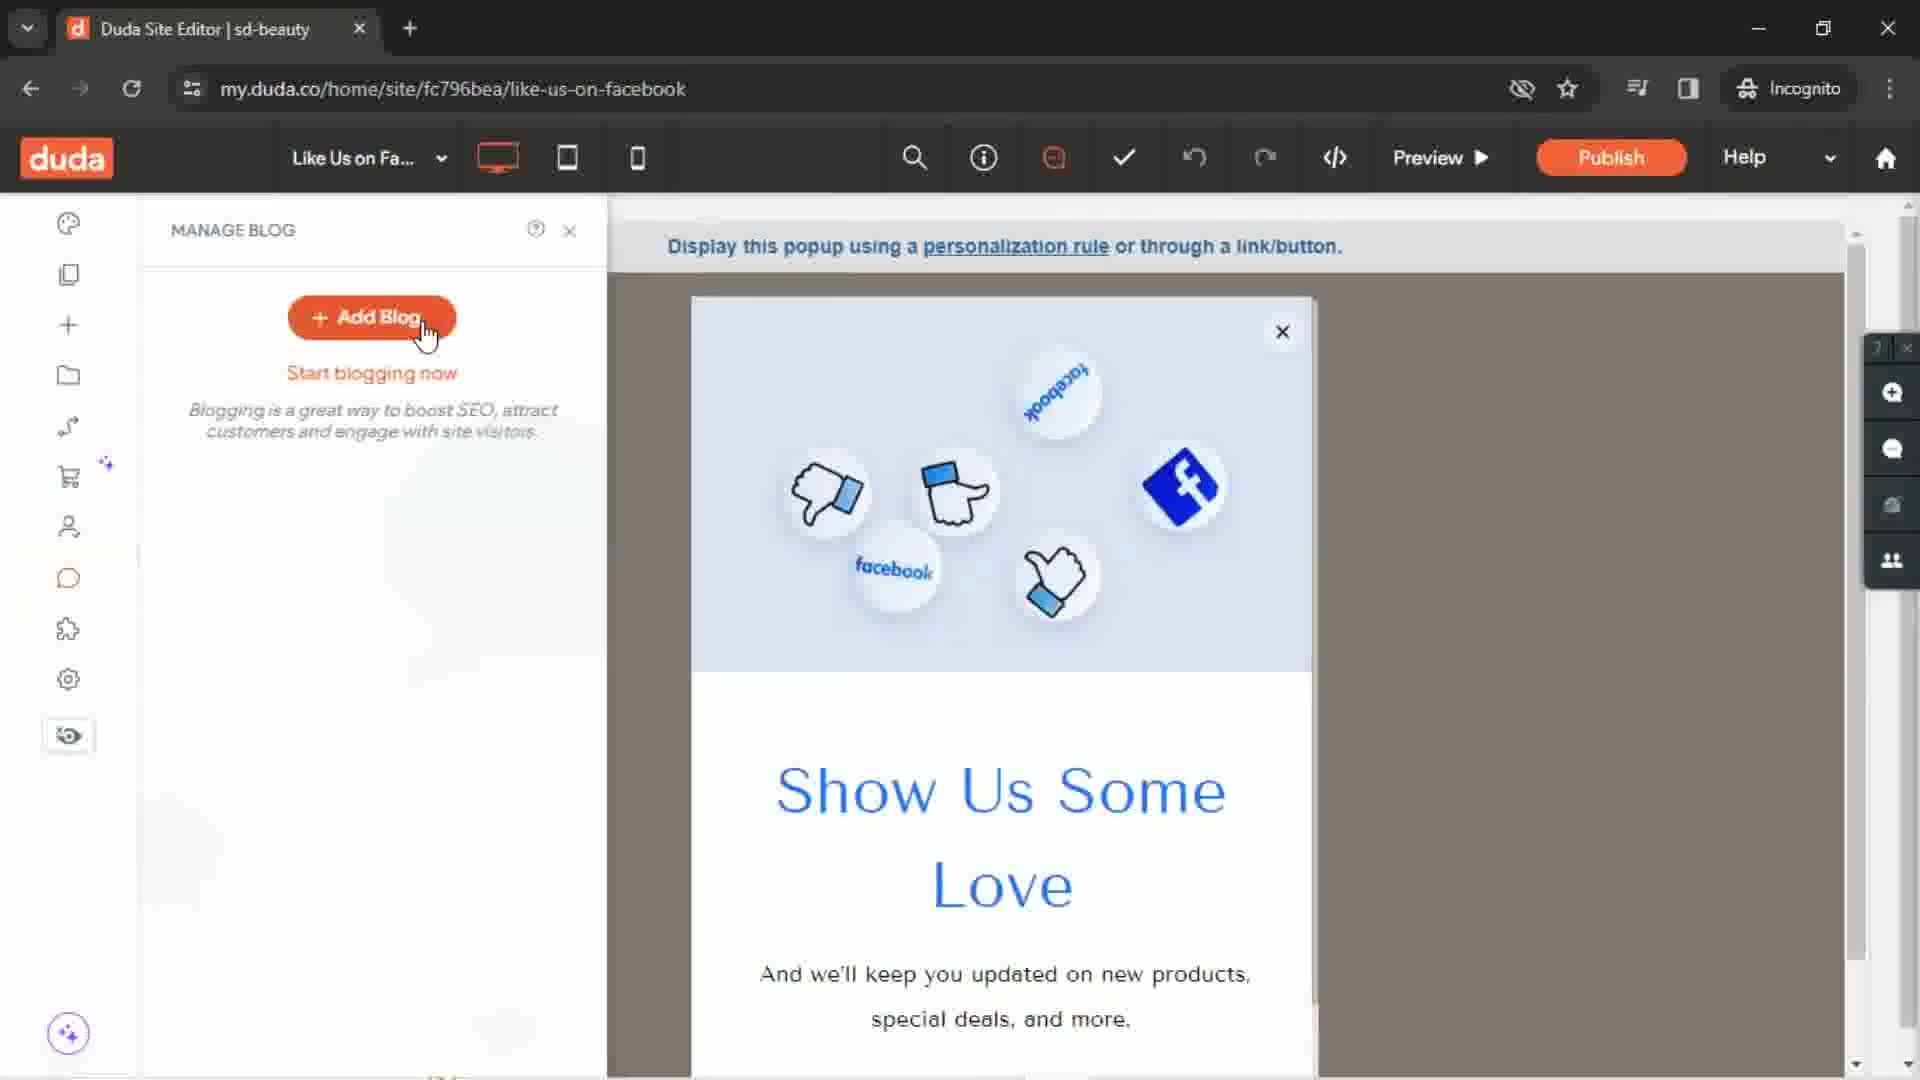Open the Manage Blog help question icon
This screenshot has width=1920, height=1080.
tap(536, 229)
